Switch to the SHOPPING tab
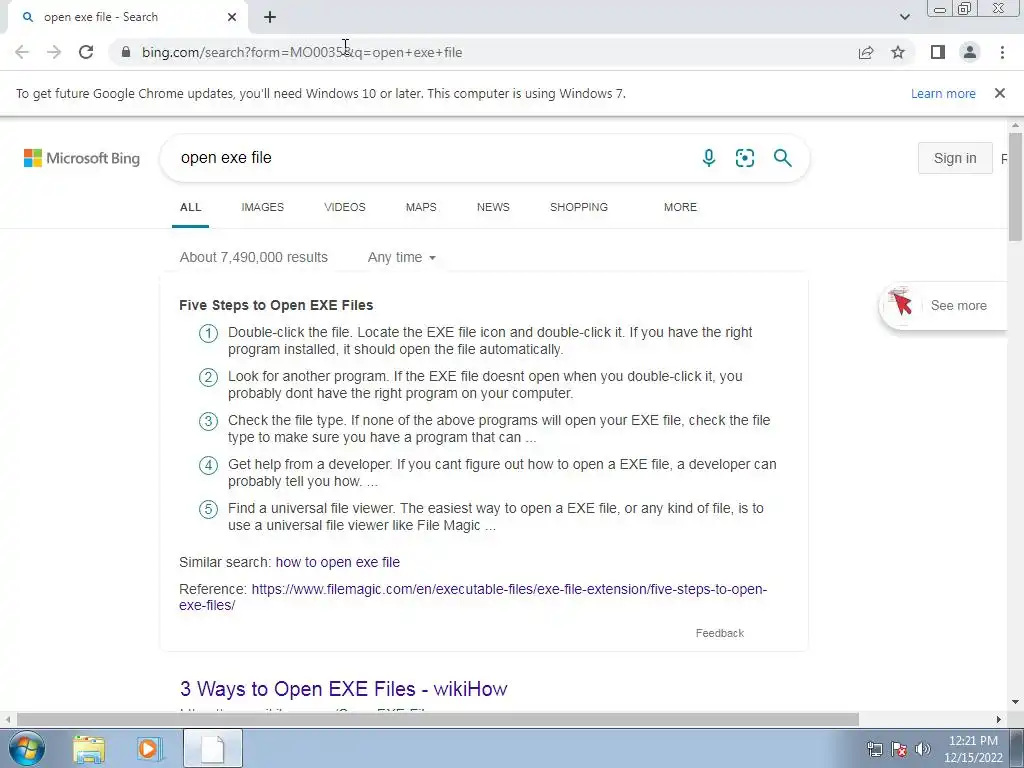This screenshot has height=768, width=1024. 579,207
